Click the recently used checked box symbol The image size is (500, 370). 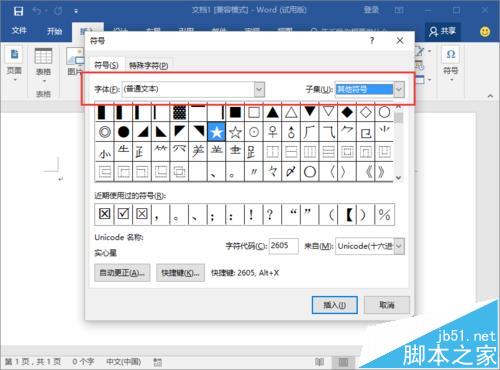123,214
